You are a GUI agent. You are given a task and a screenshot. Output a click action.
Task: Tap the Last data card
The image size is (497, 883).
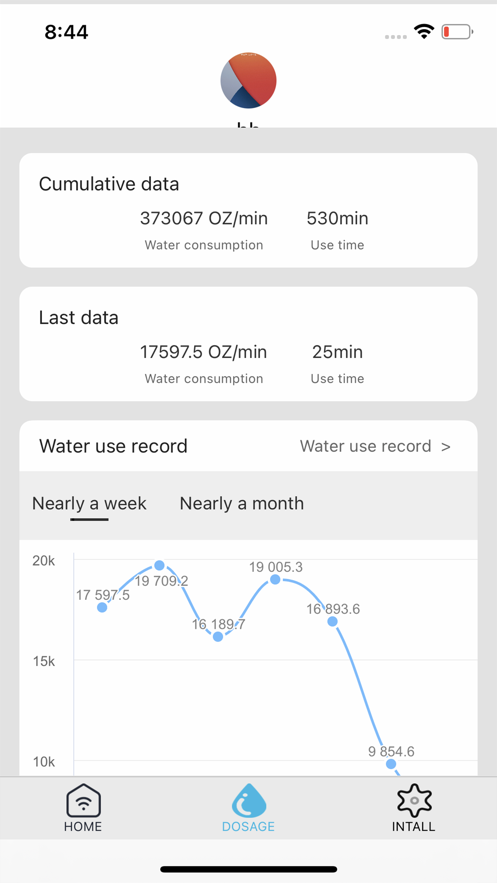pyautogui.click(x=248, y=344)
